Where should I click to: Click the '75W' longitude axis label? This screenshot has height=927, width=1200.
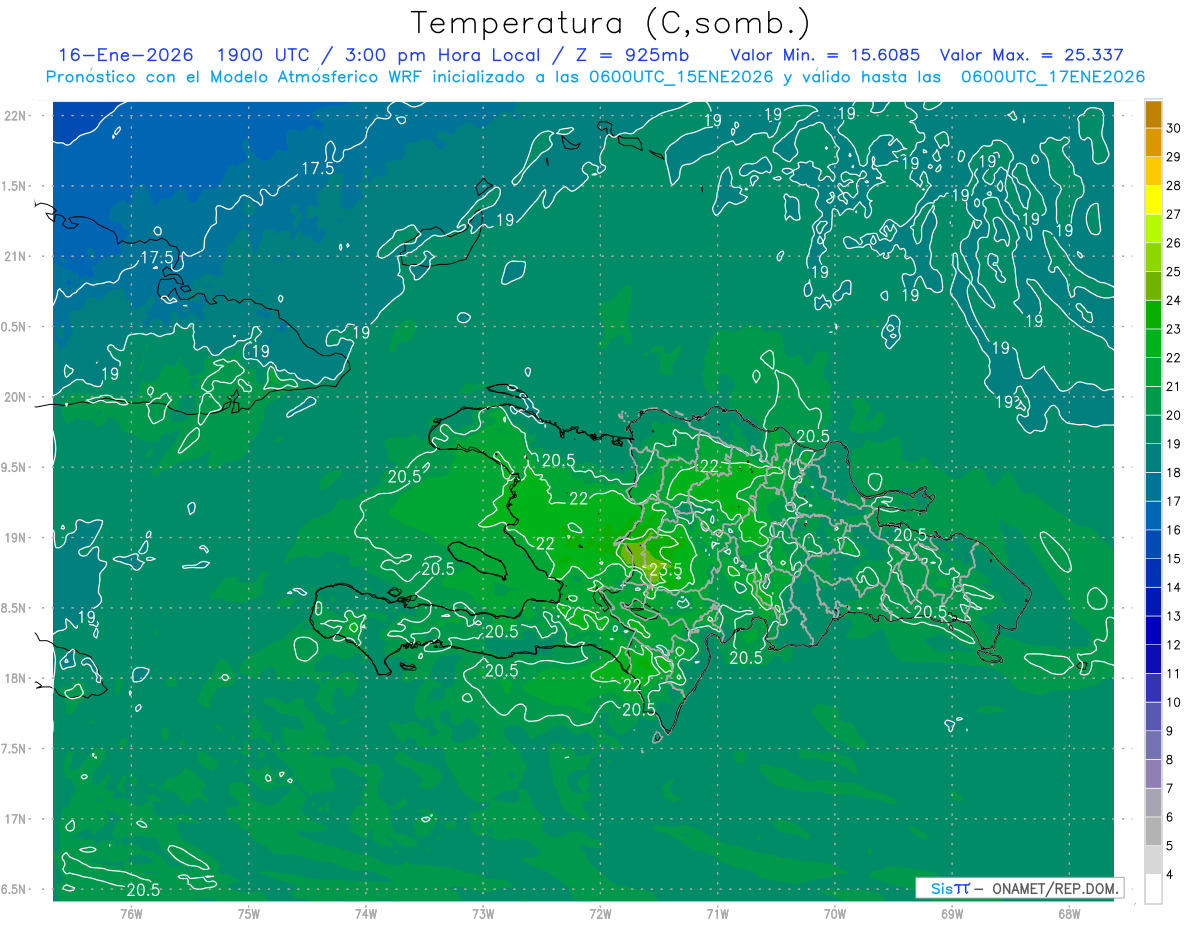tap(249, 913)
